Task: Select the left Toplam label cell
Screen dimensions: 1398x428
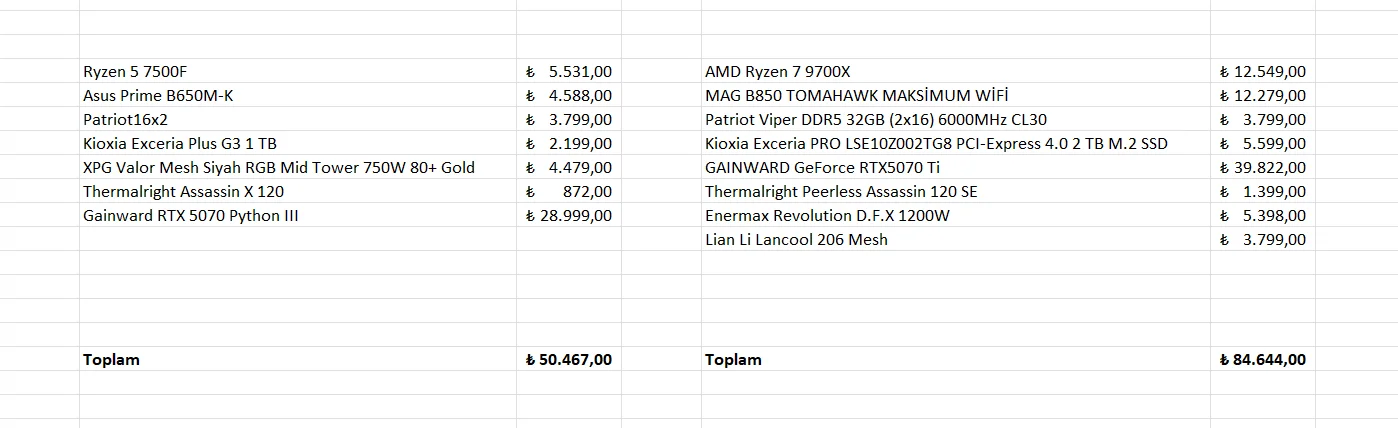Action: [298, 359]
